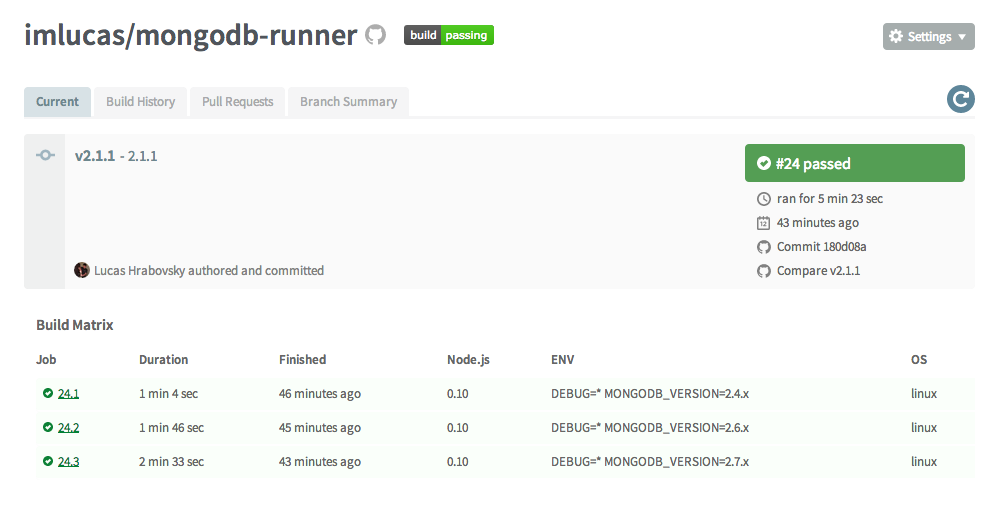The height and width of the screenshot is (523, 992).
Task: Expand the Settings dropdown arrow
Action: (962, 37)
